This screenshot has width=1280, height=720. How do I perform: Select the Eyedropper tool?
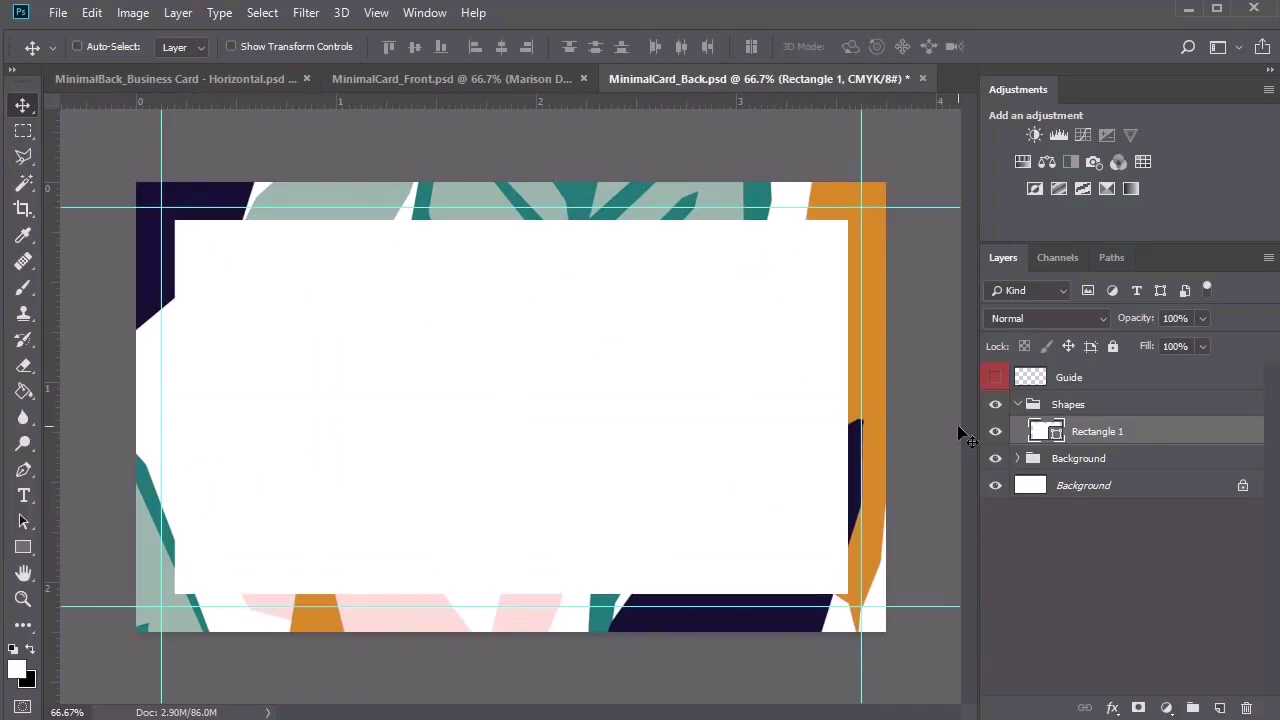pos(23,236)
